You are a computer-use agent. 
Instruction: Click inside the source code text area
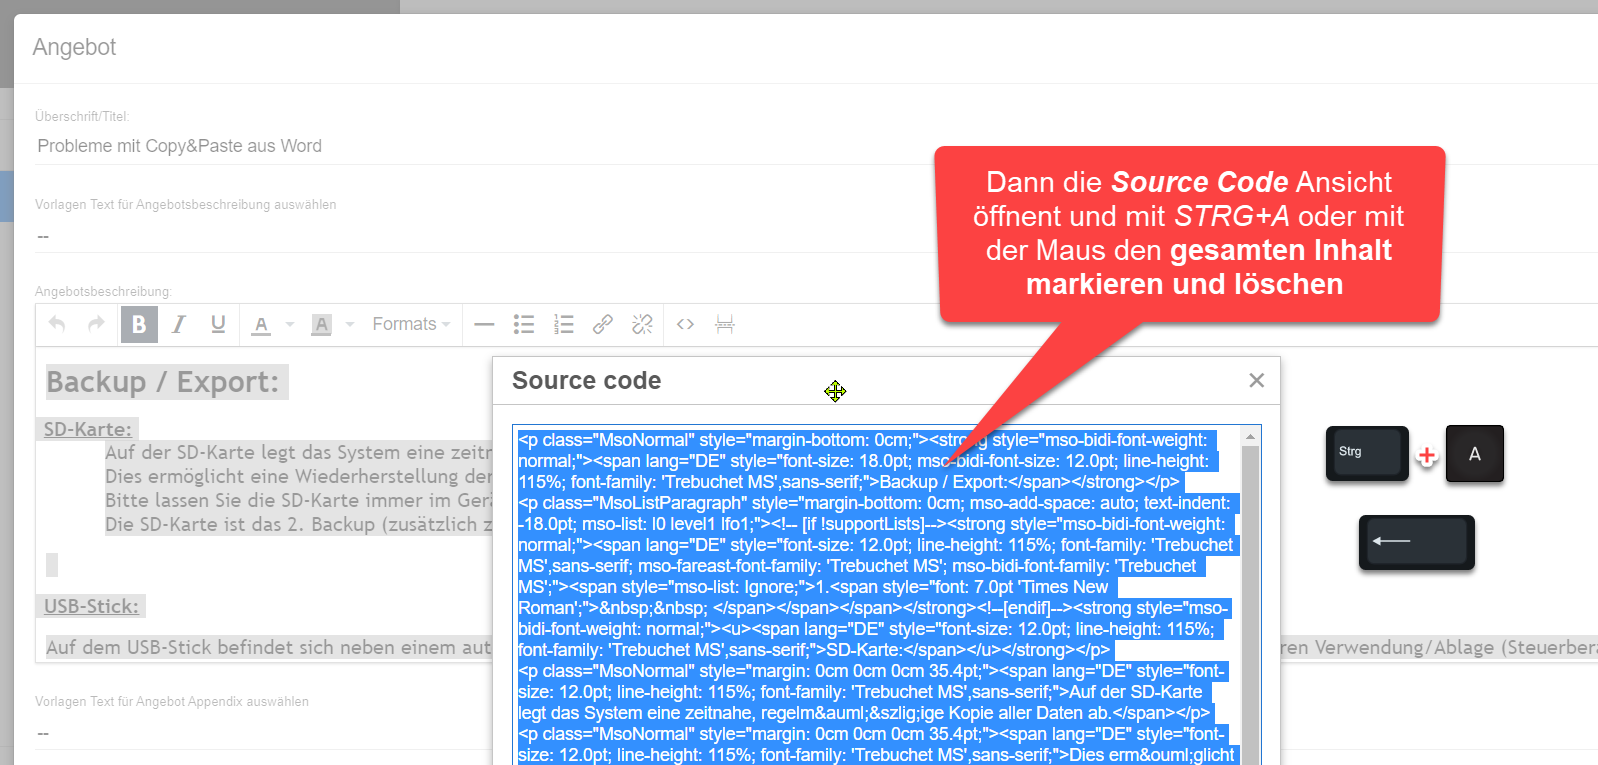point(878,596)
